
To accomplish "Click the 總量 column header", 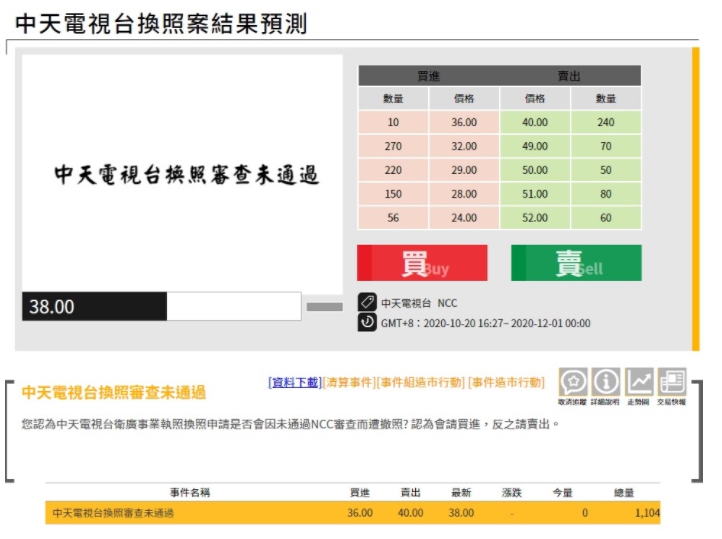I will click(624, 493).
